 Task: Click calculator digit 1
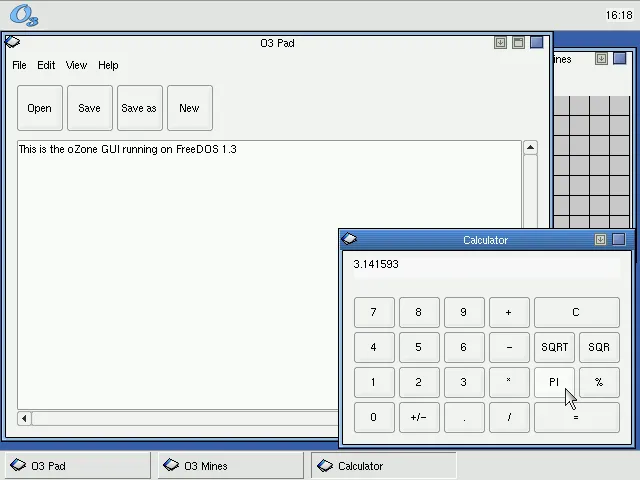click(x=374, y=382)
